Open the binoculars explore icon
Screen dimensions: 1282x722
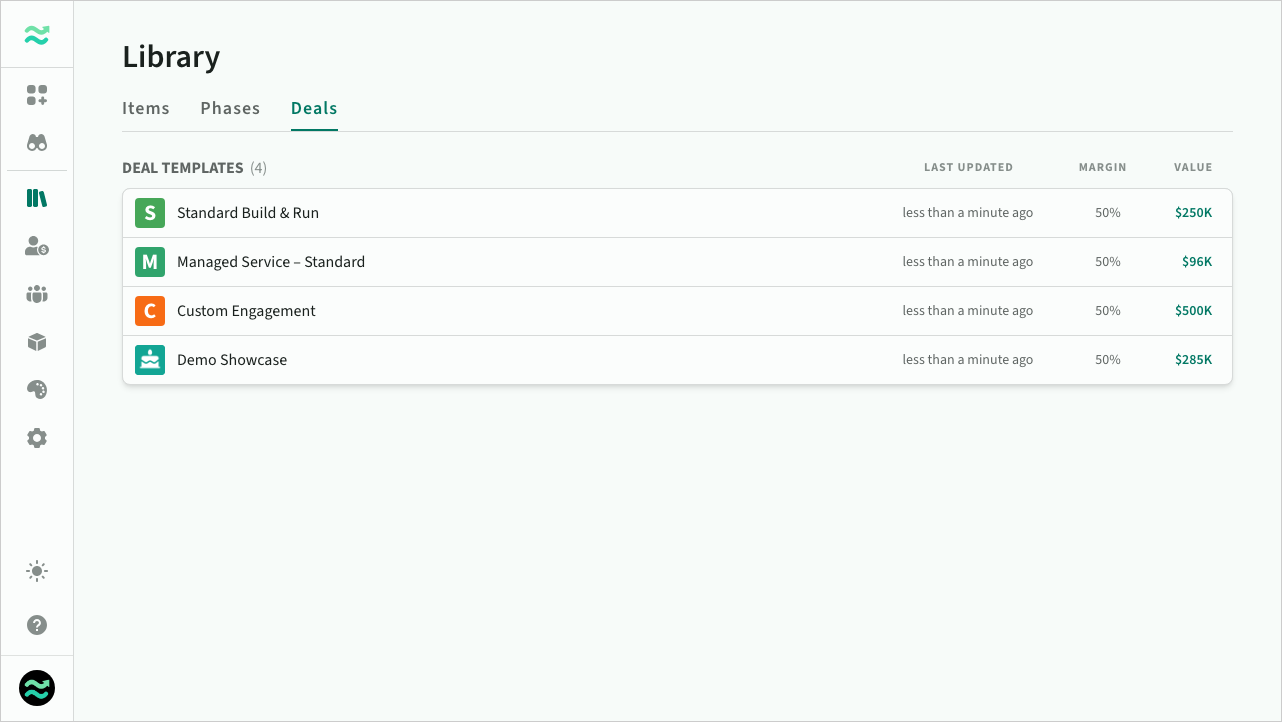tap(37, 143)
